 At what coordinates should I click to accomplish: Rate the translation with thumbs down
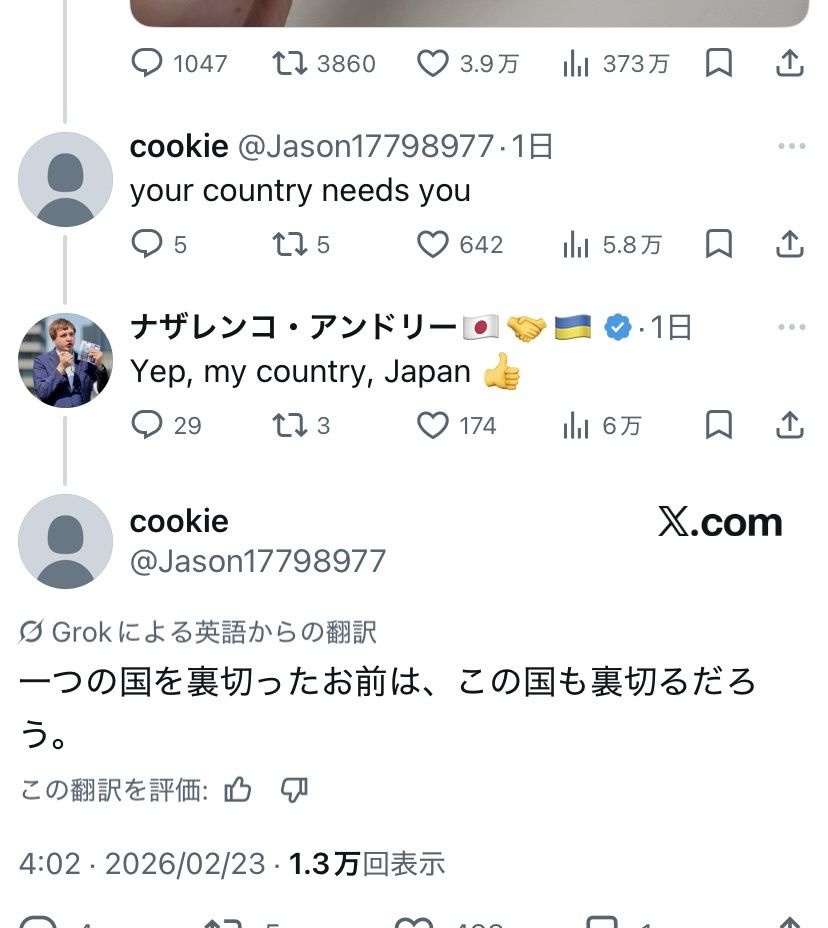(x=293, y=791)
